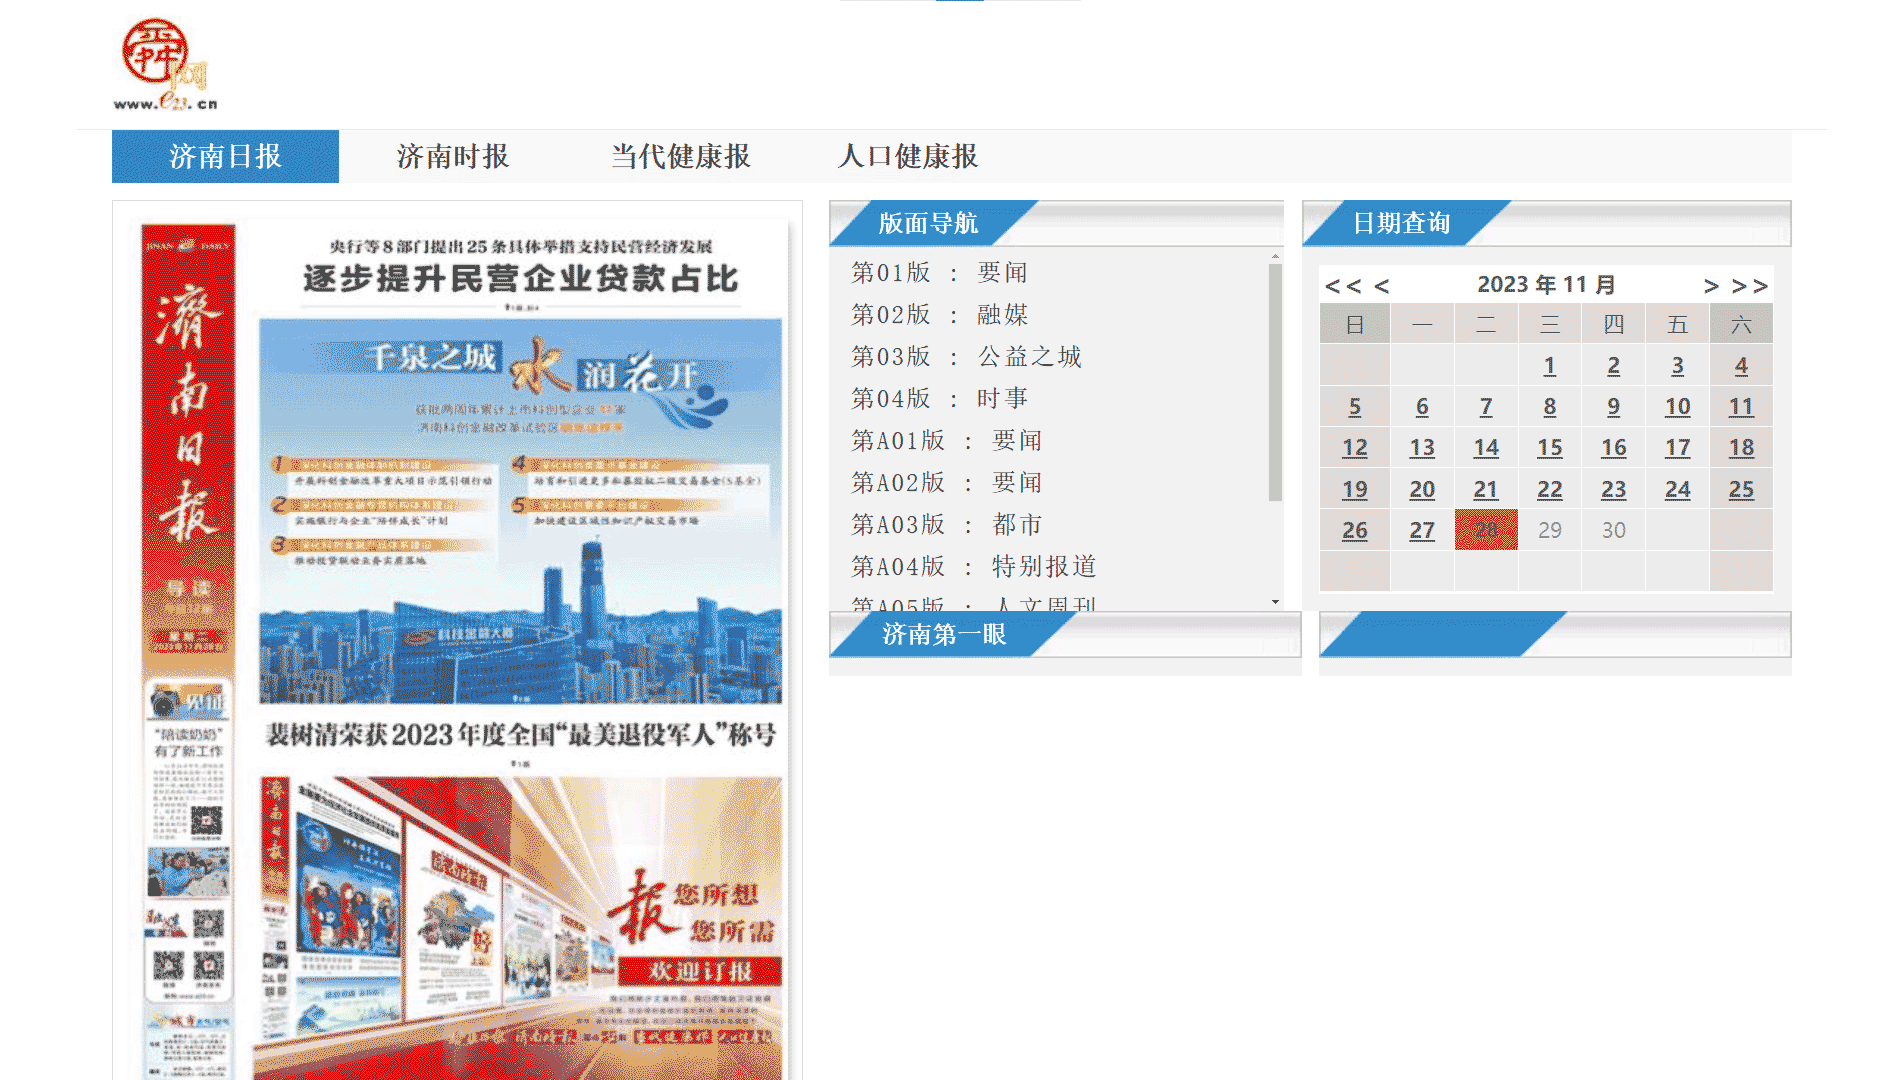Image resolution: width=1902 pixels, height=1080 pixels.
Task: Go to previous year with << arrow
Action: (1343, 286)
